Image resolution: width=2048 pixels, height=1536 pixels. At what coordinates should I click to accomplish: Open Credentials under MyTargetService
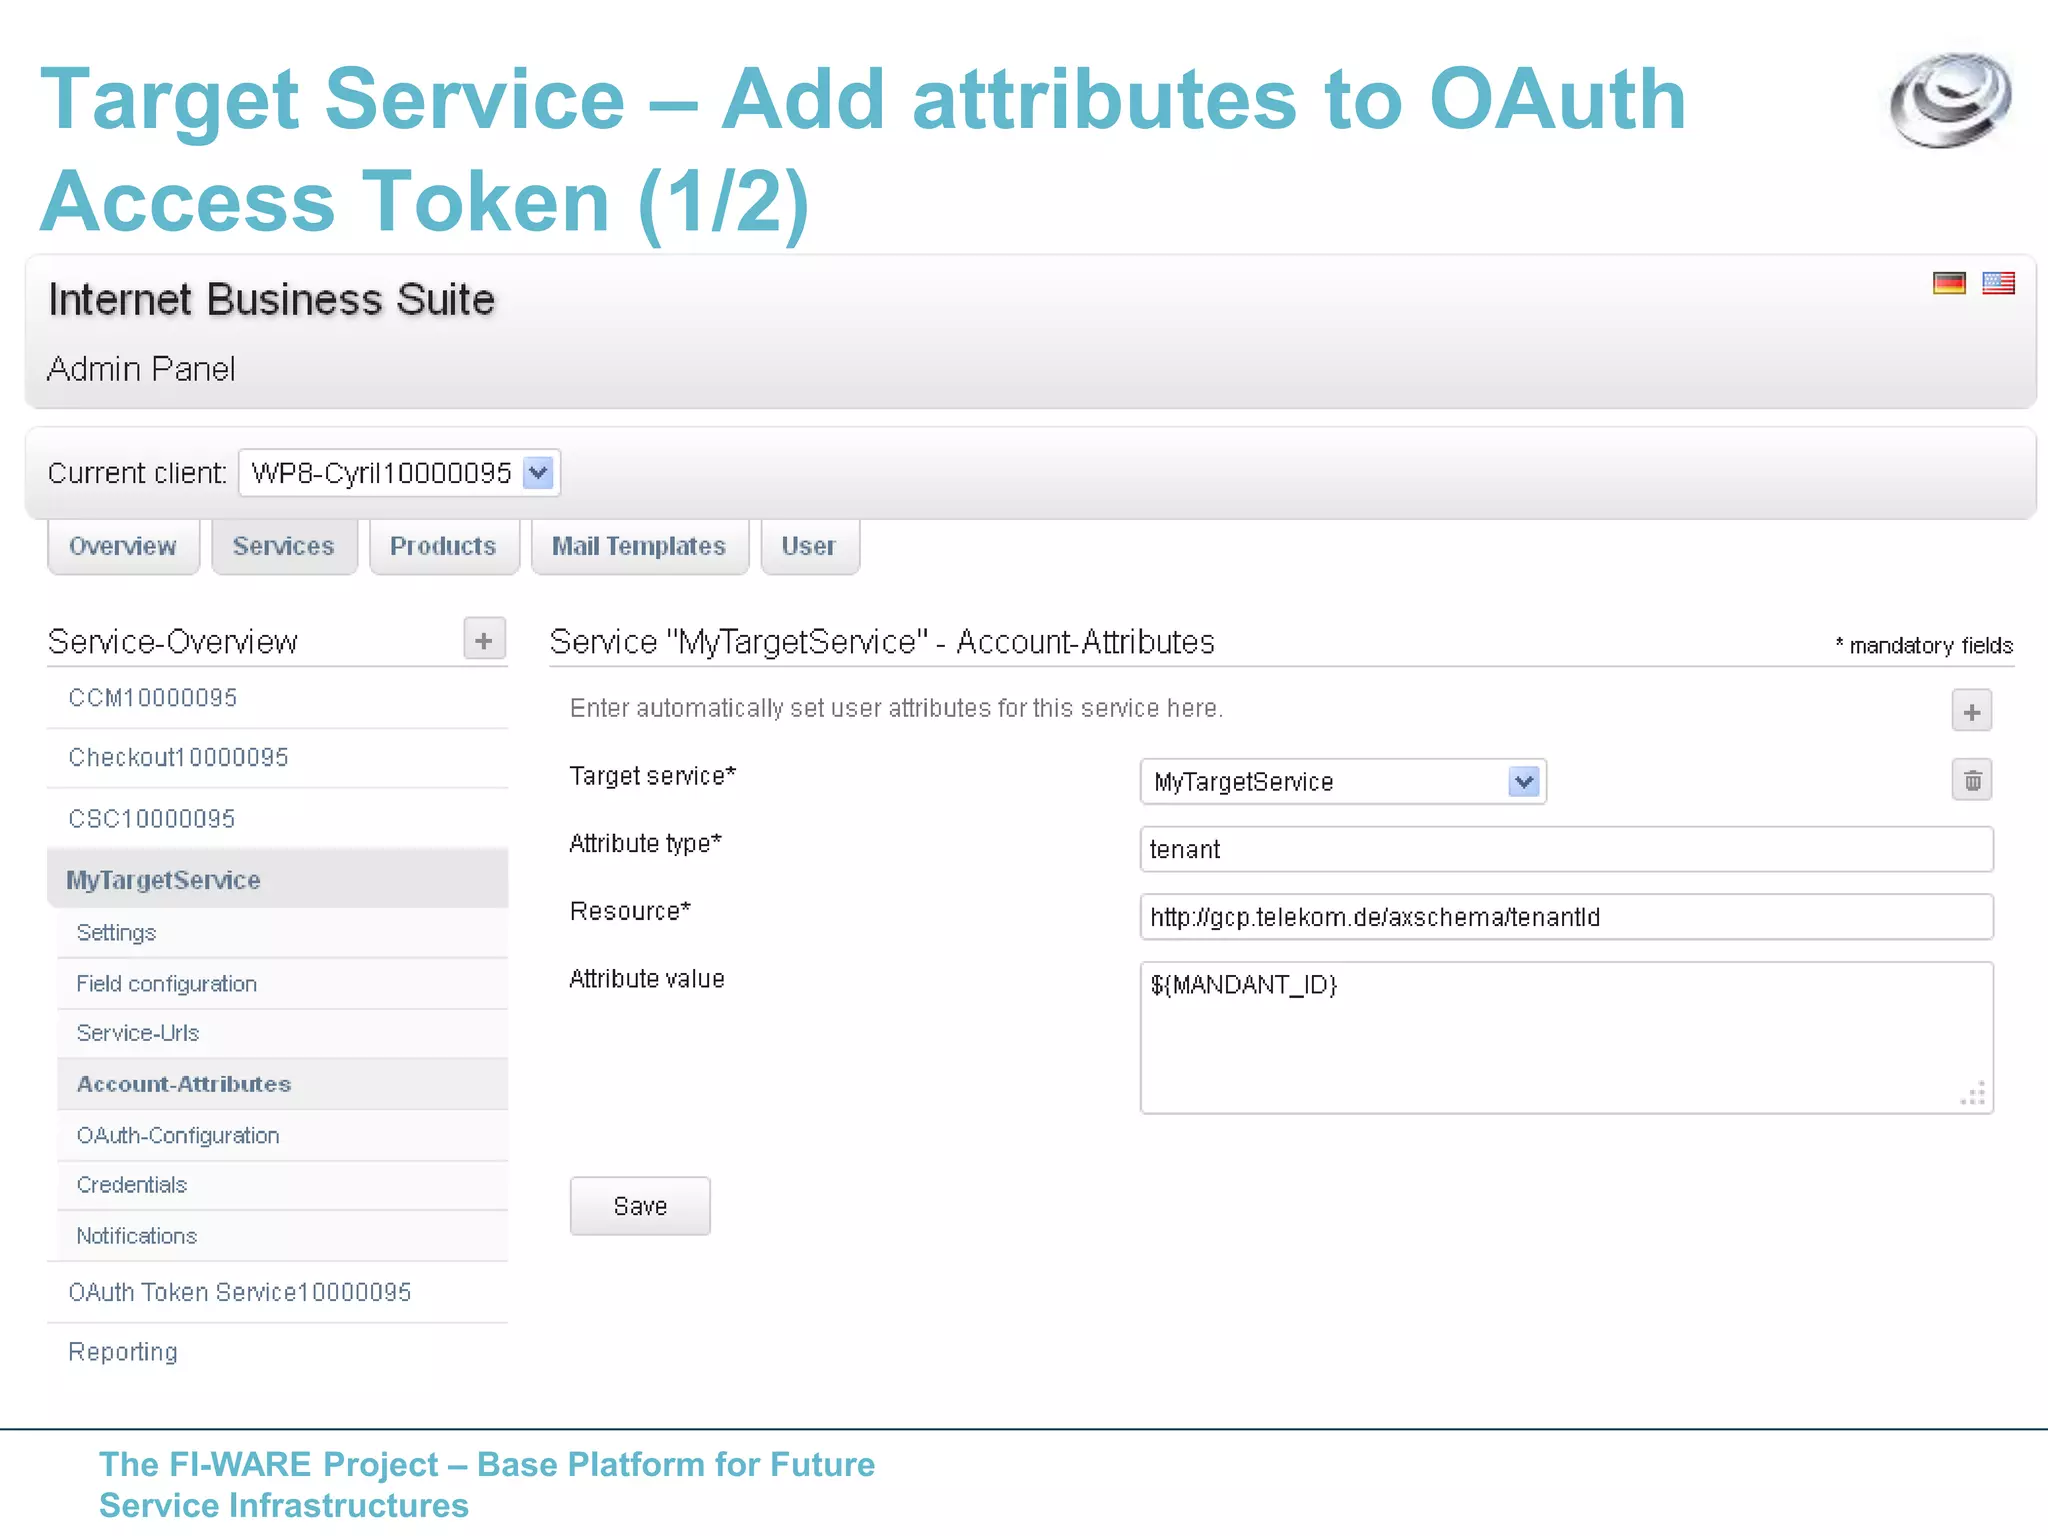tap(282, 1185)
